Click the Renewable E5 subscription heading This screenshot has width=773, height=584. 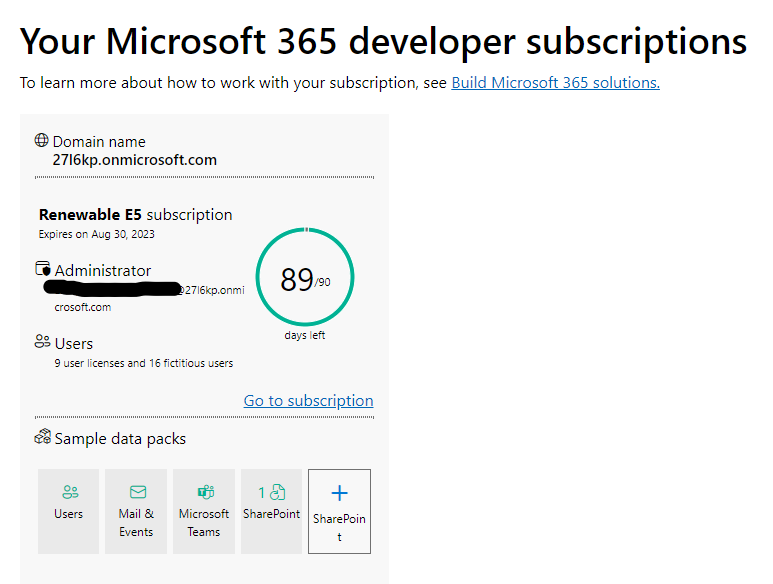(x=136, y=215)
